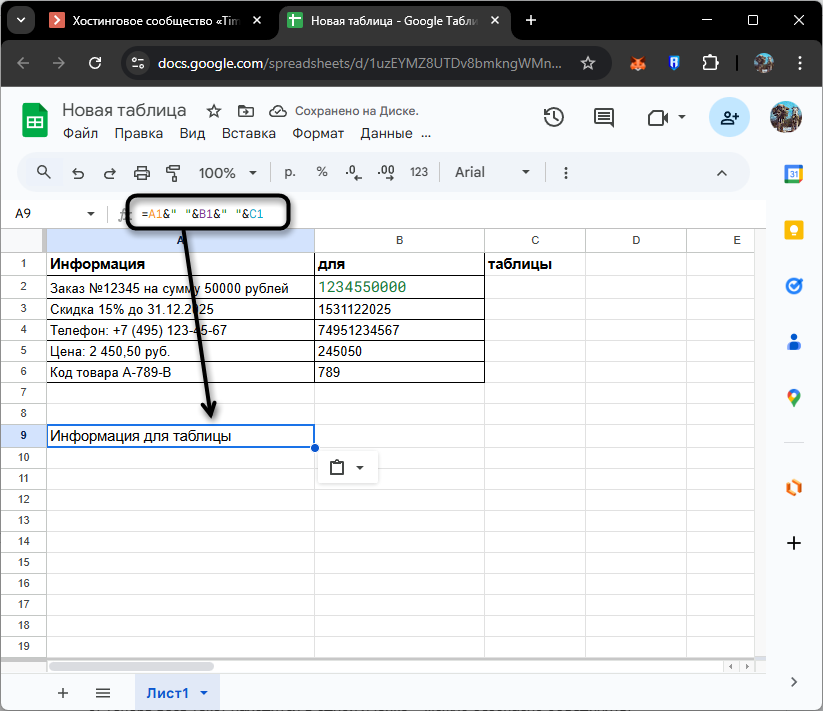823x711 pixels.
Task: Close the Хостинговое сообщество tab
Action: pos(257,20)
